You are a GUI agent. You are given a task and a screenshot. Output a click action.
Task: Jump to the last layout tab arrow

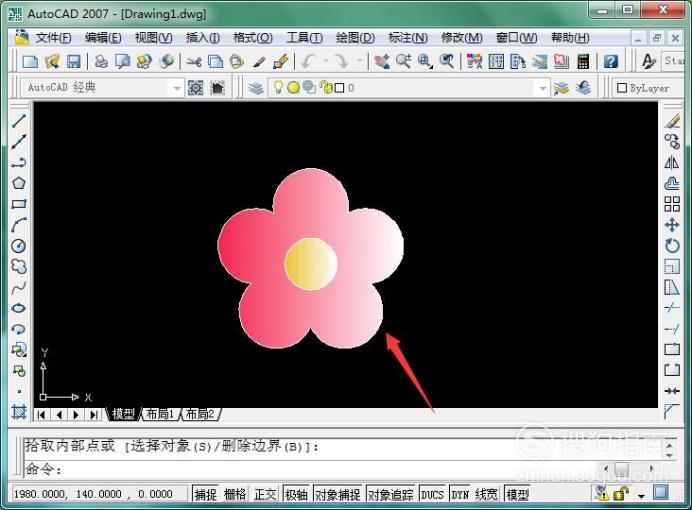pyautogui.click(x=94, y=415)
